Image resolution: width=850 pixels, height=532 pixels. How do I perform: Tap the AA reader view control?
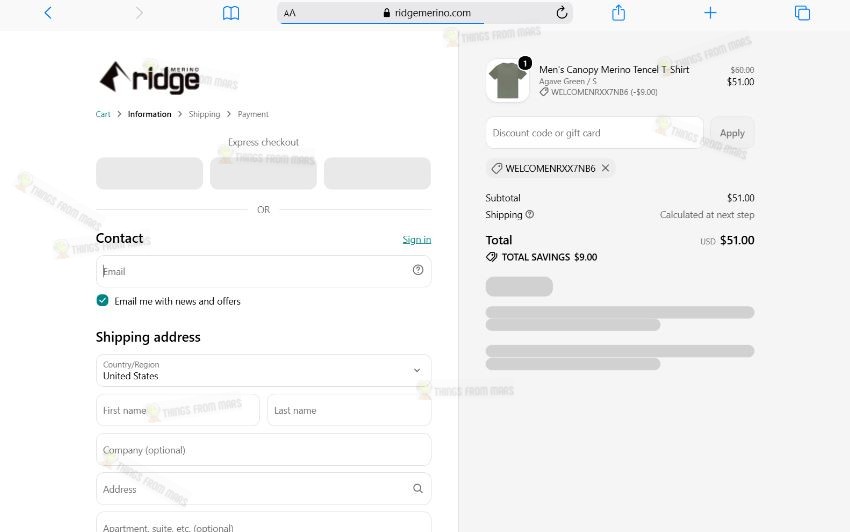289,13
